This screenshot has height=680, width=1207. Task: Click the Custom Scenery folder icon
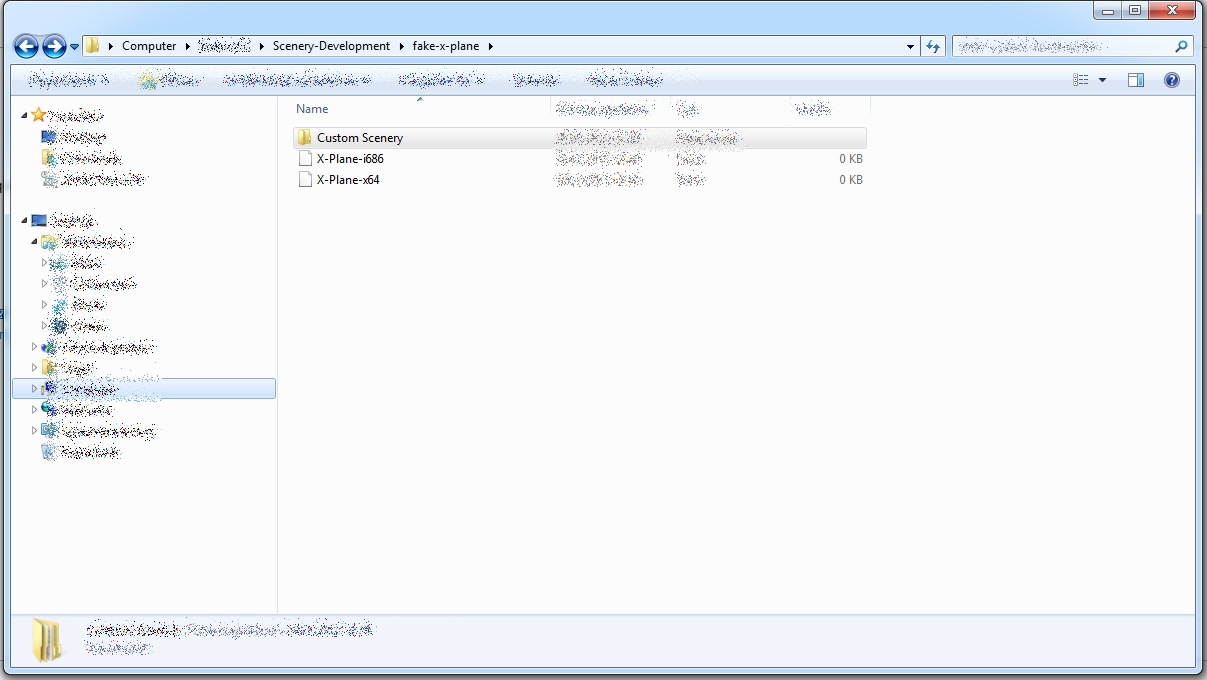(305, 138)
